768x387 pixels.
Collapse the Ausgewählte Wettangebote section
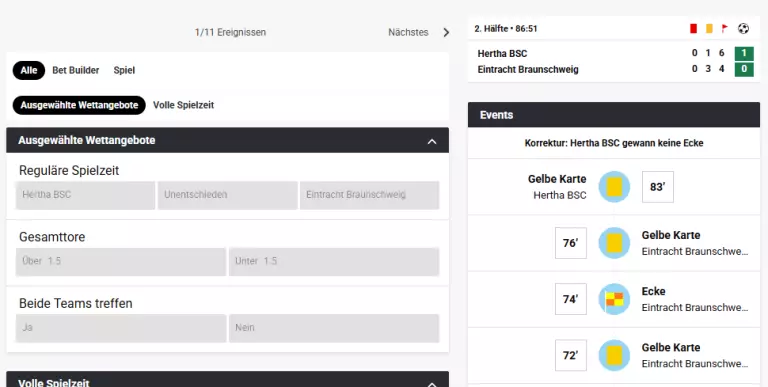coord(432,141)
